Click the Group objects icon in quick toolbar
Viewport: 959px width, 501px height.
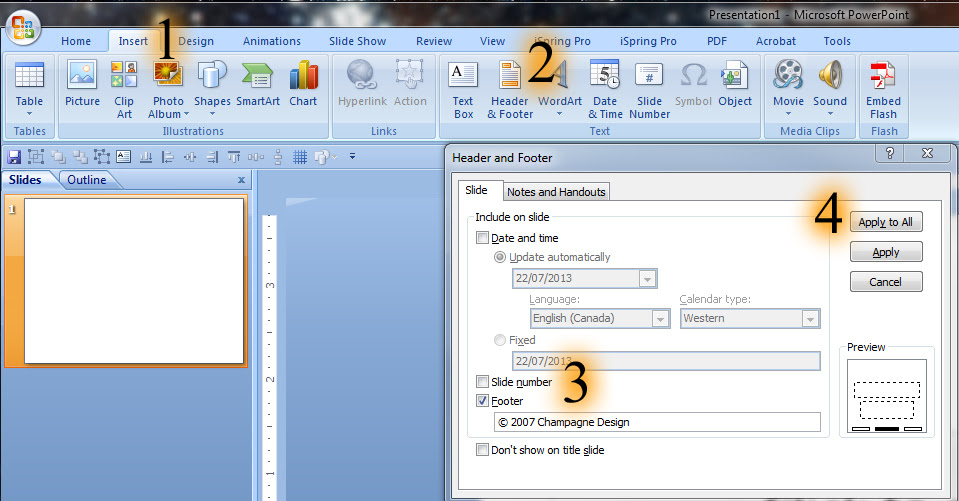tap(35, 157)
